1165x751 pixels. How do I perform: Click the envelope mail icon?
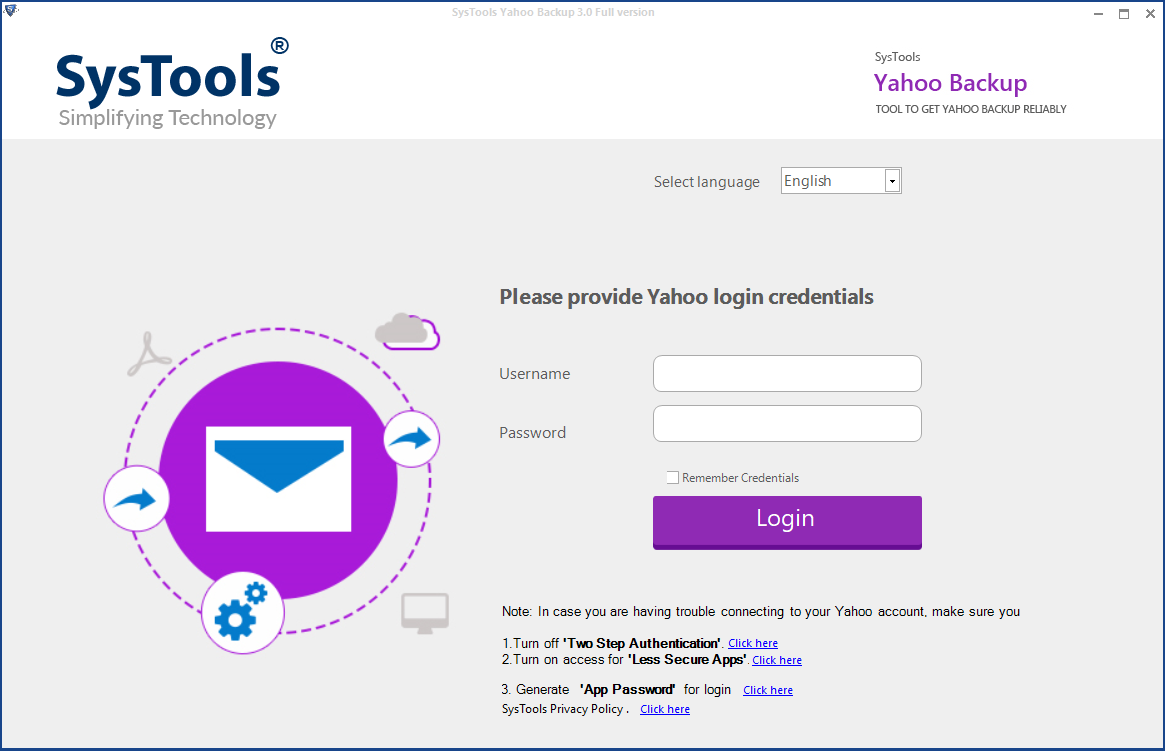tap(278, 479)
